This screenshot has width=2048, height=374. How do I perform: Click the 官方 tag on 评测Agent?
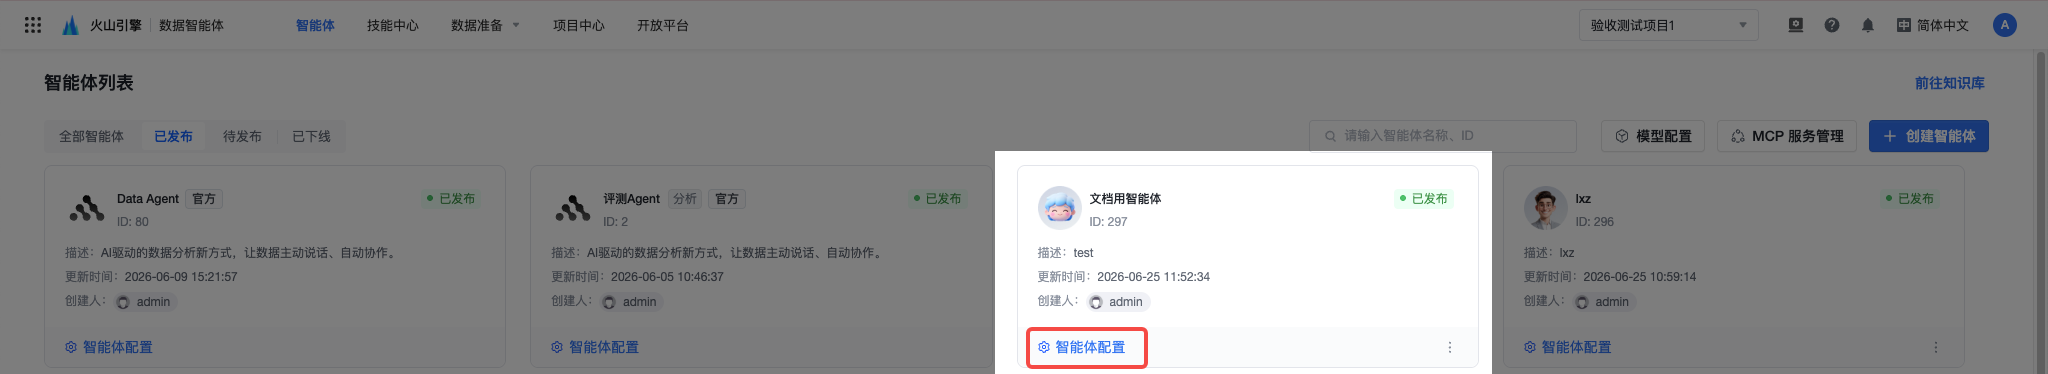(727, 199)
